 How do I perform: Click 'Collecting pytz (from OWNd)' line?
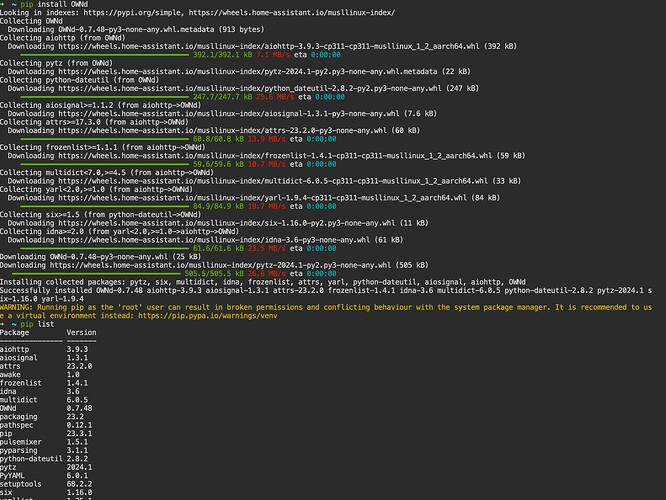click(56, 63)
